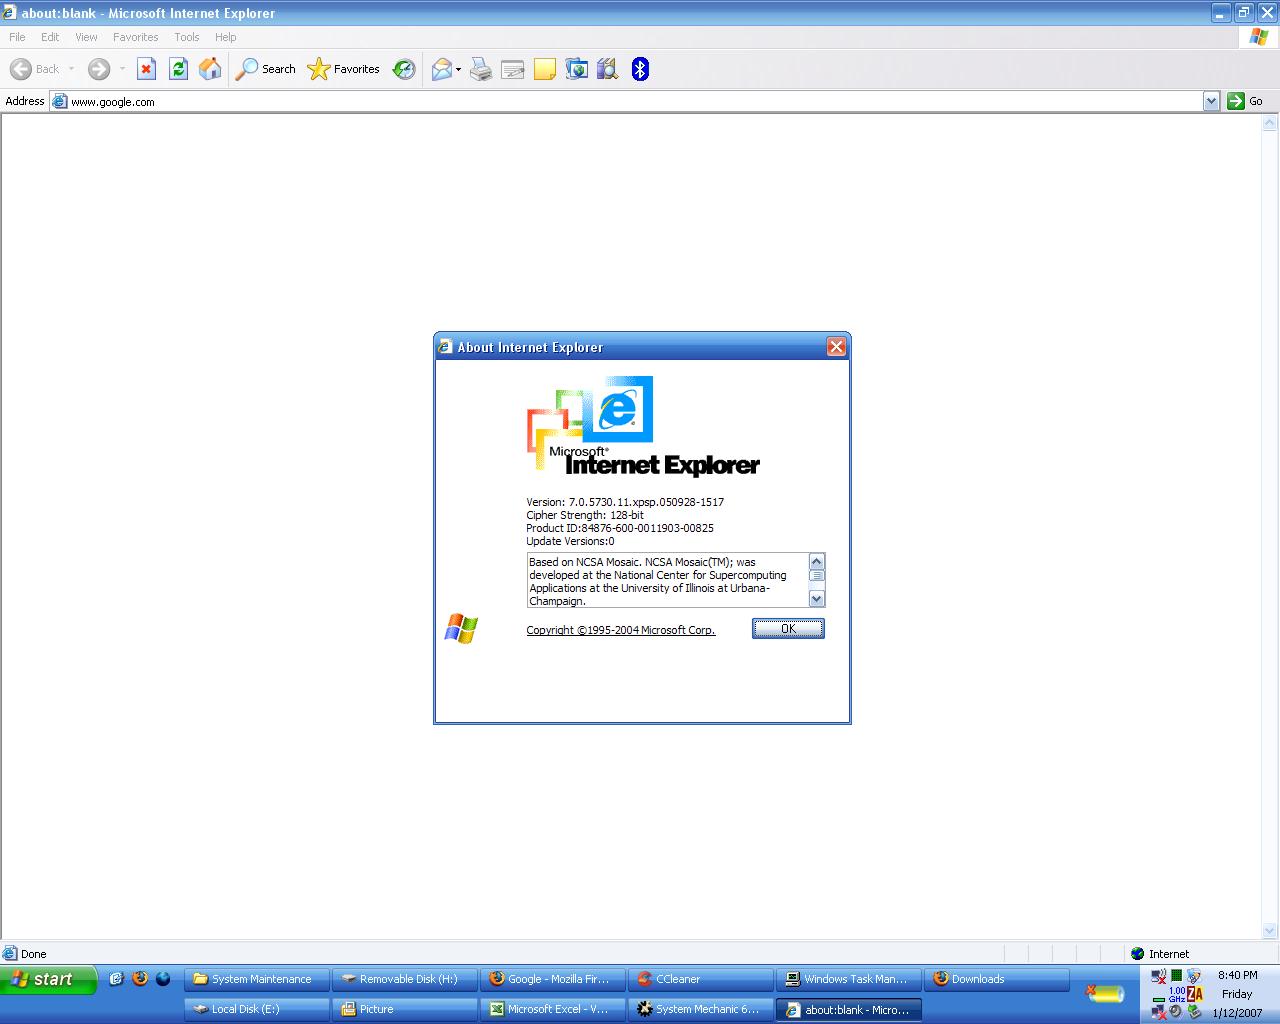Open the Tools menu
Screen dimensions: 1280x1024
[x=186, y=37]
